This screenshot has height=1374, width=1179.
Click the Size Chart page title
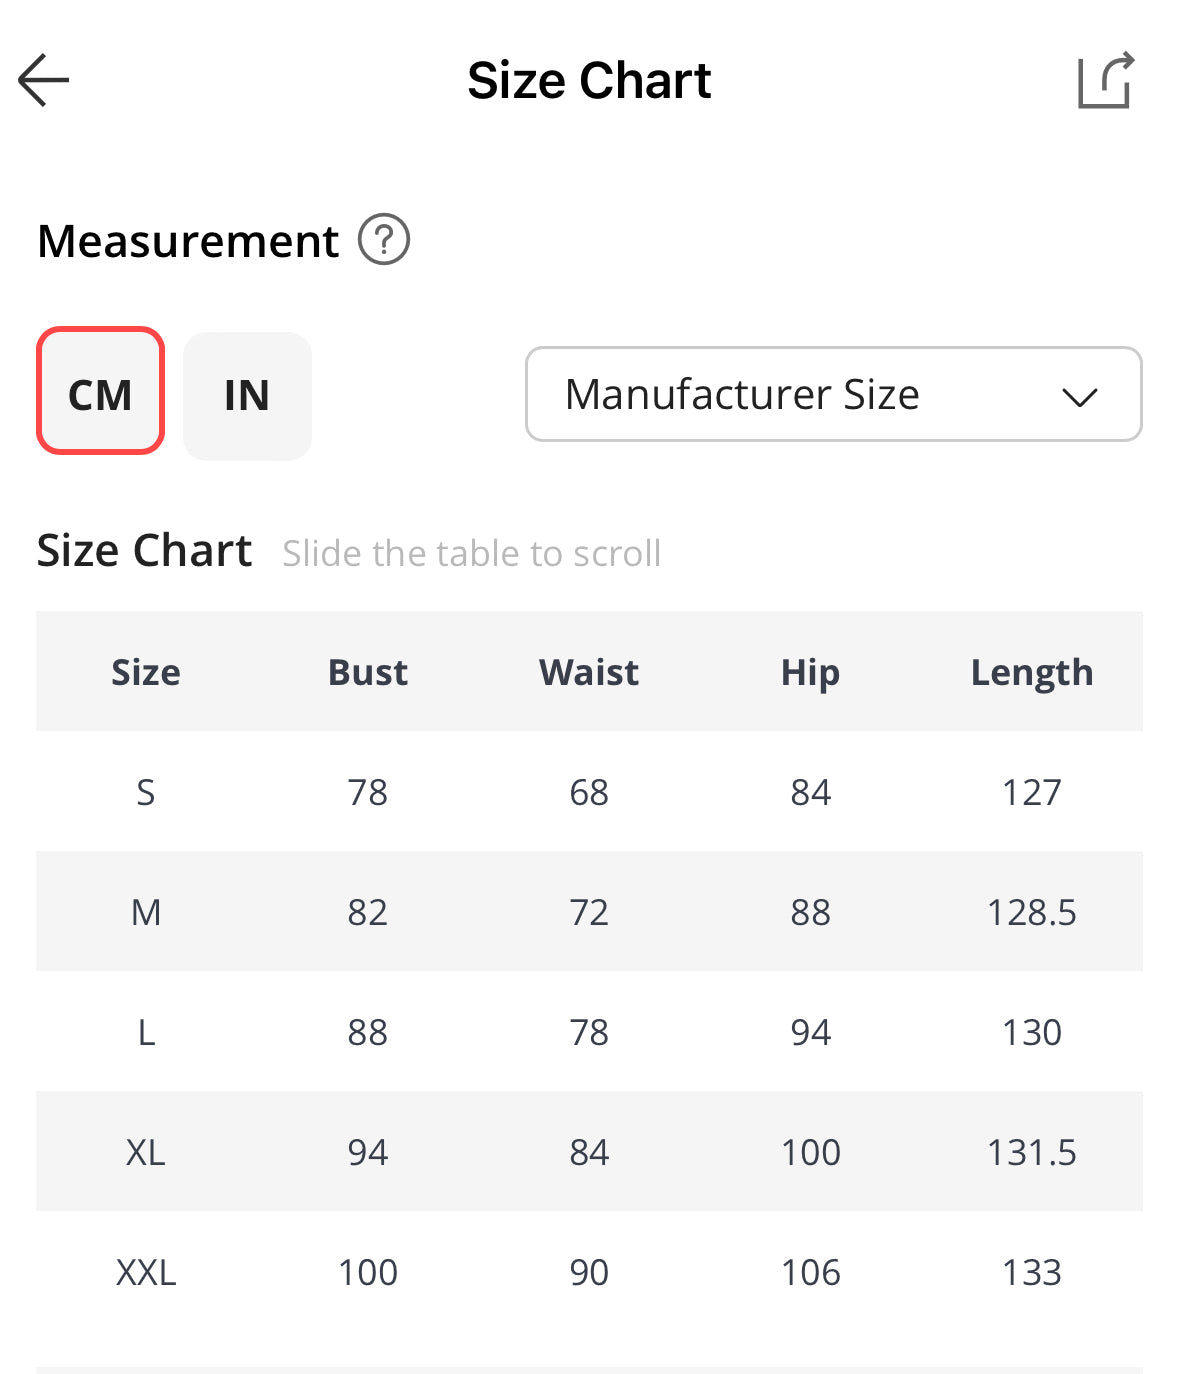(x=589, y=80)
